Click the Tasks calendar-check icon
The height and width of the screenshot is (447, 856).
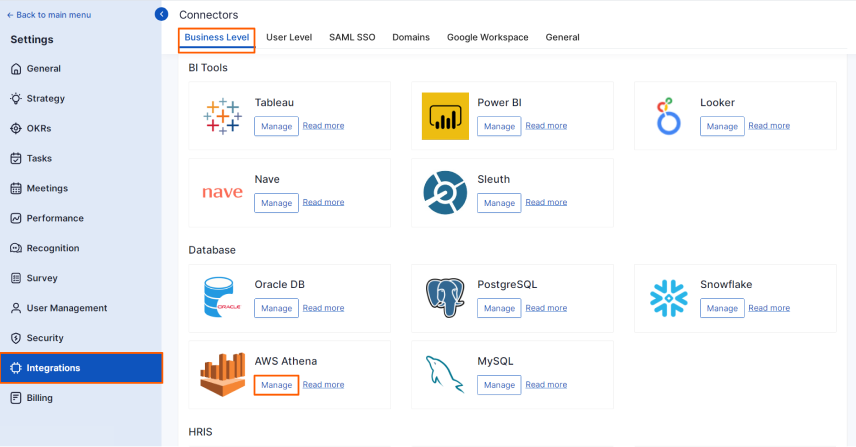tap(16, 159)
